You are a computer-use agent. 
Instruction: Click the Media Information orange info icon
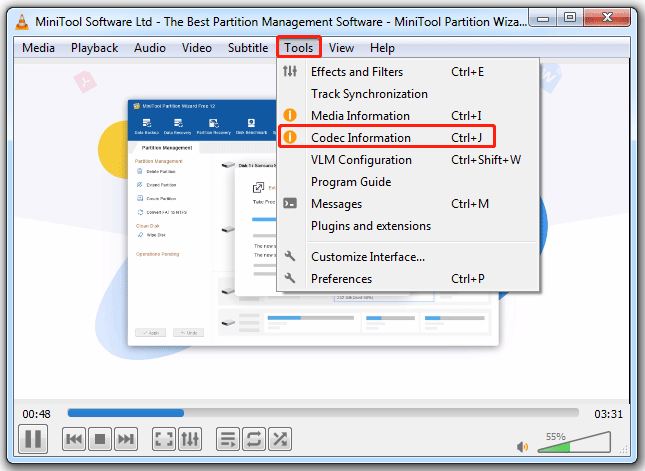tap(290, 115)
